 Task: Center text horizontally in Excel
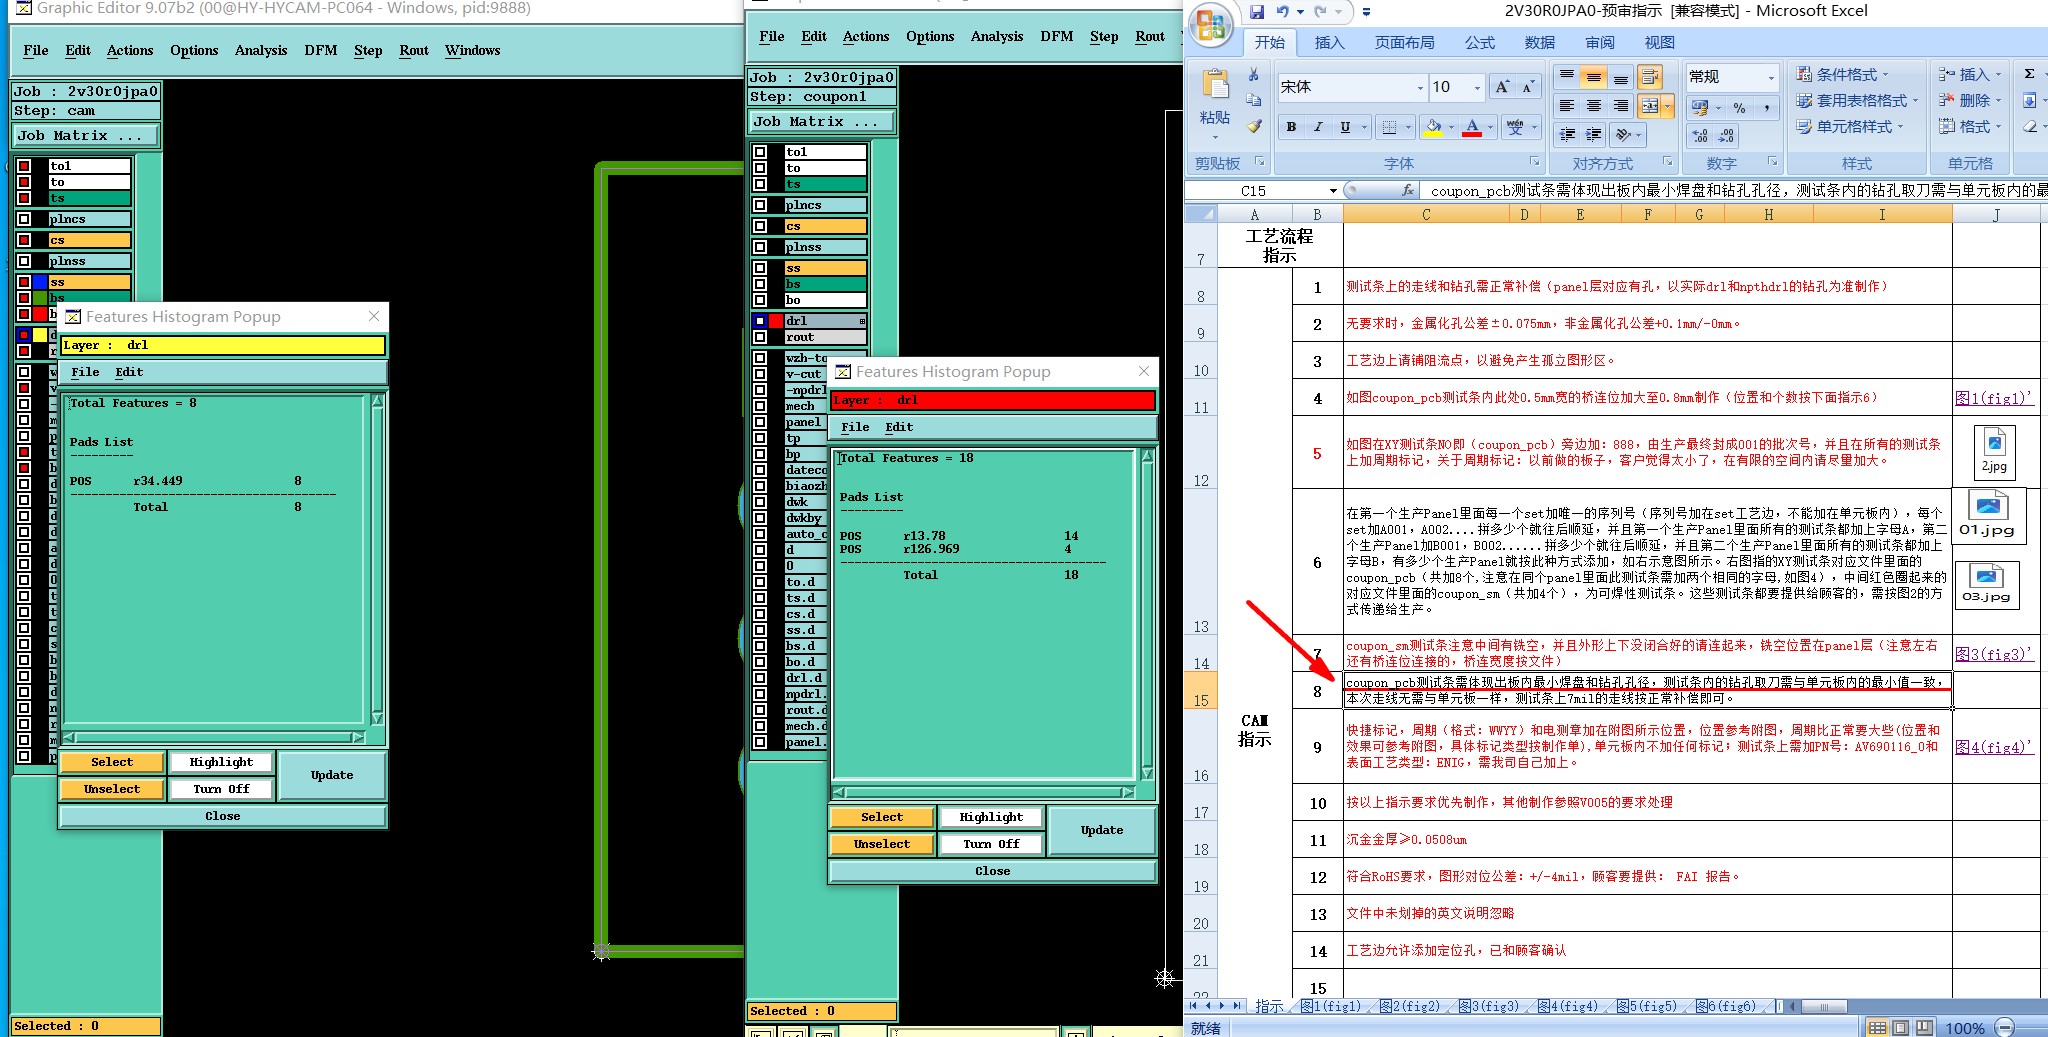click(x=1594, y=105)
